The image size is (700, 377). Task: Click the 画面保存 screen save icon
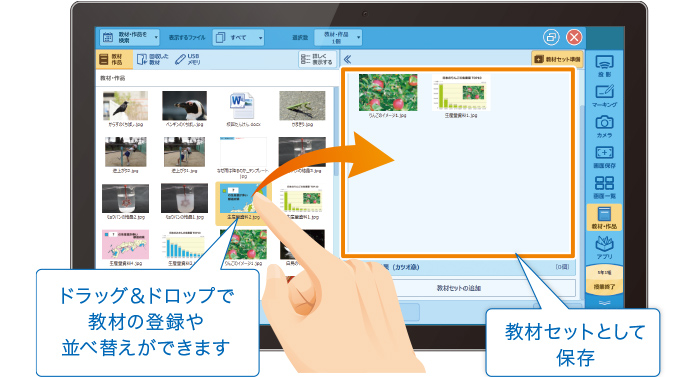(604, 158)
